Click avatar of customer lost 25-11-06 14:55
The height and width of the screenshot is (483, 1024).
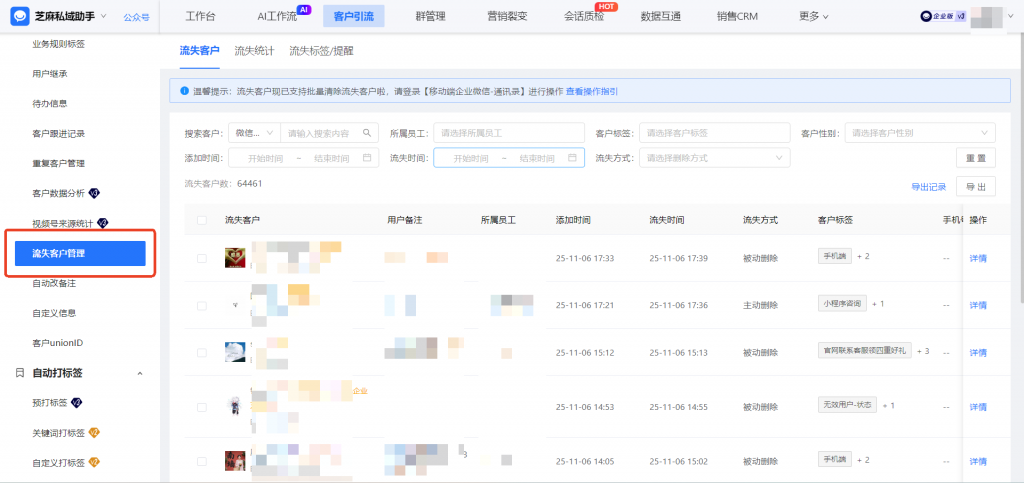pyautogui.click(x=234, y=406)
